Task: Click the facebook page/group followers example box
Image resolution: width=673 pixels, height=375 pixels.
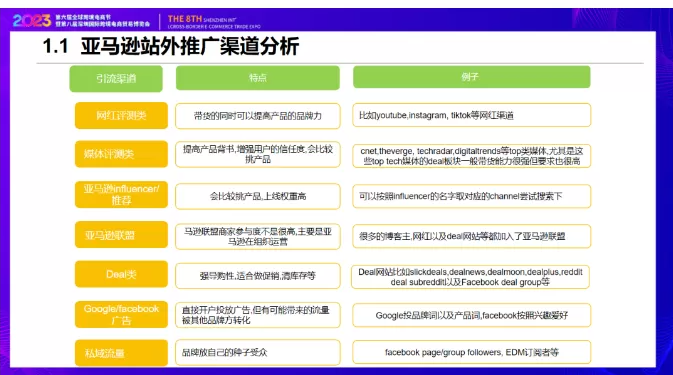Action: [472, 352]
